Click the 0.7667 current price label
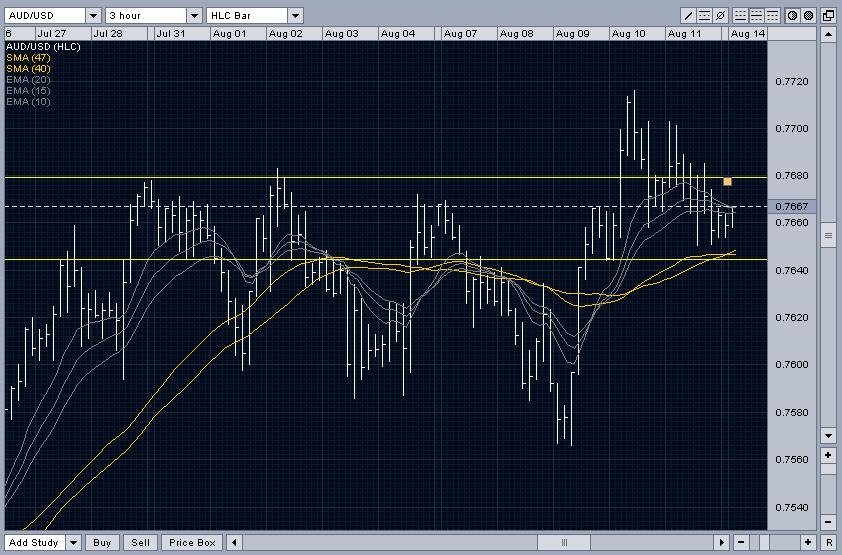 tap(792, 206)
